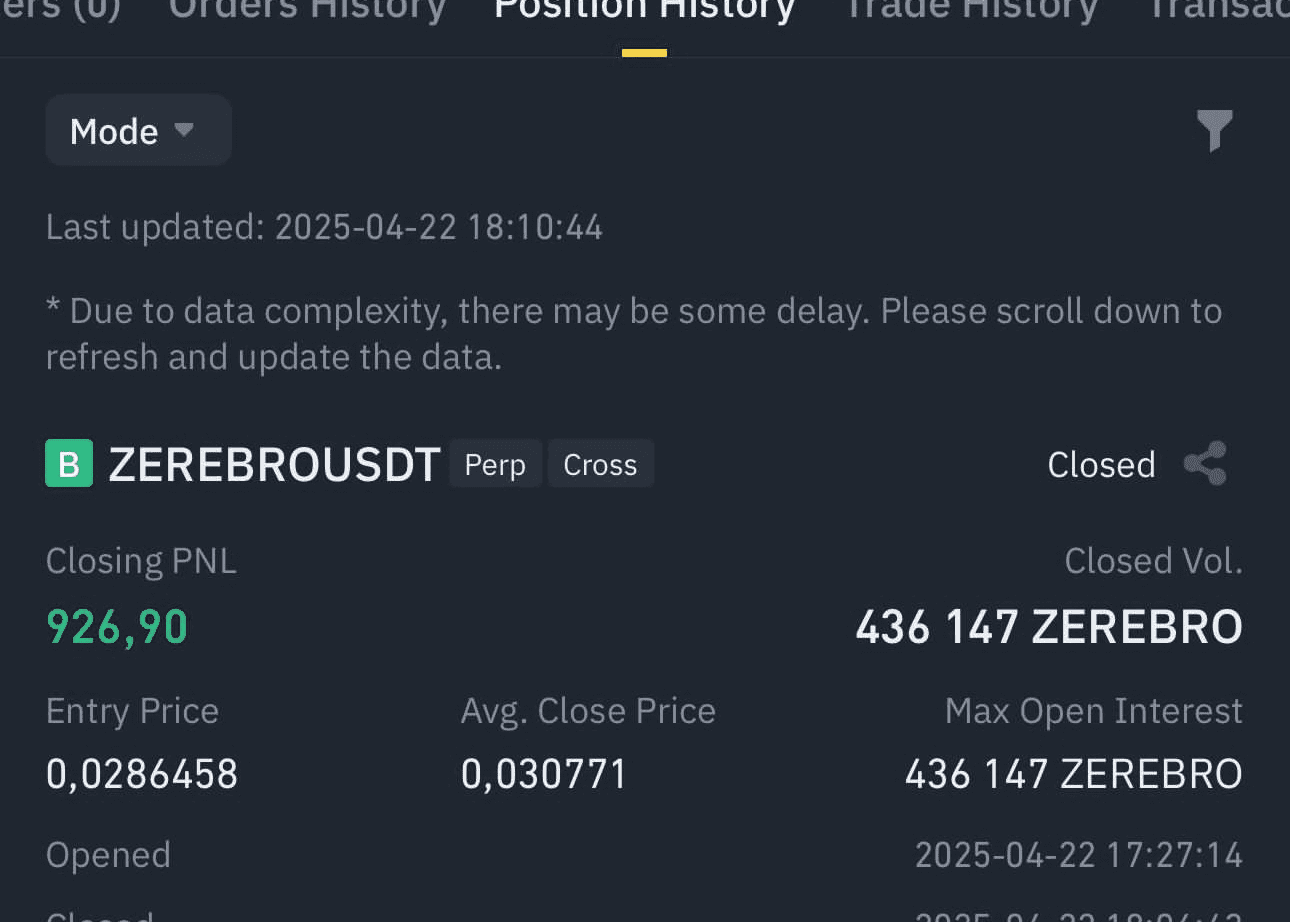Tap the Closed Vol. 436 147 ZEREBRO
This screenshot has width=1290, height=922.
pos(1049,627)
